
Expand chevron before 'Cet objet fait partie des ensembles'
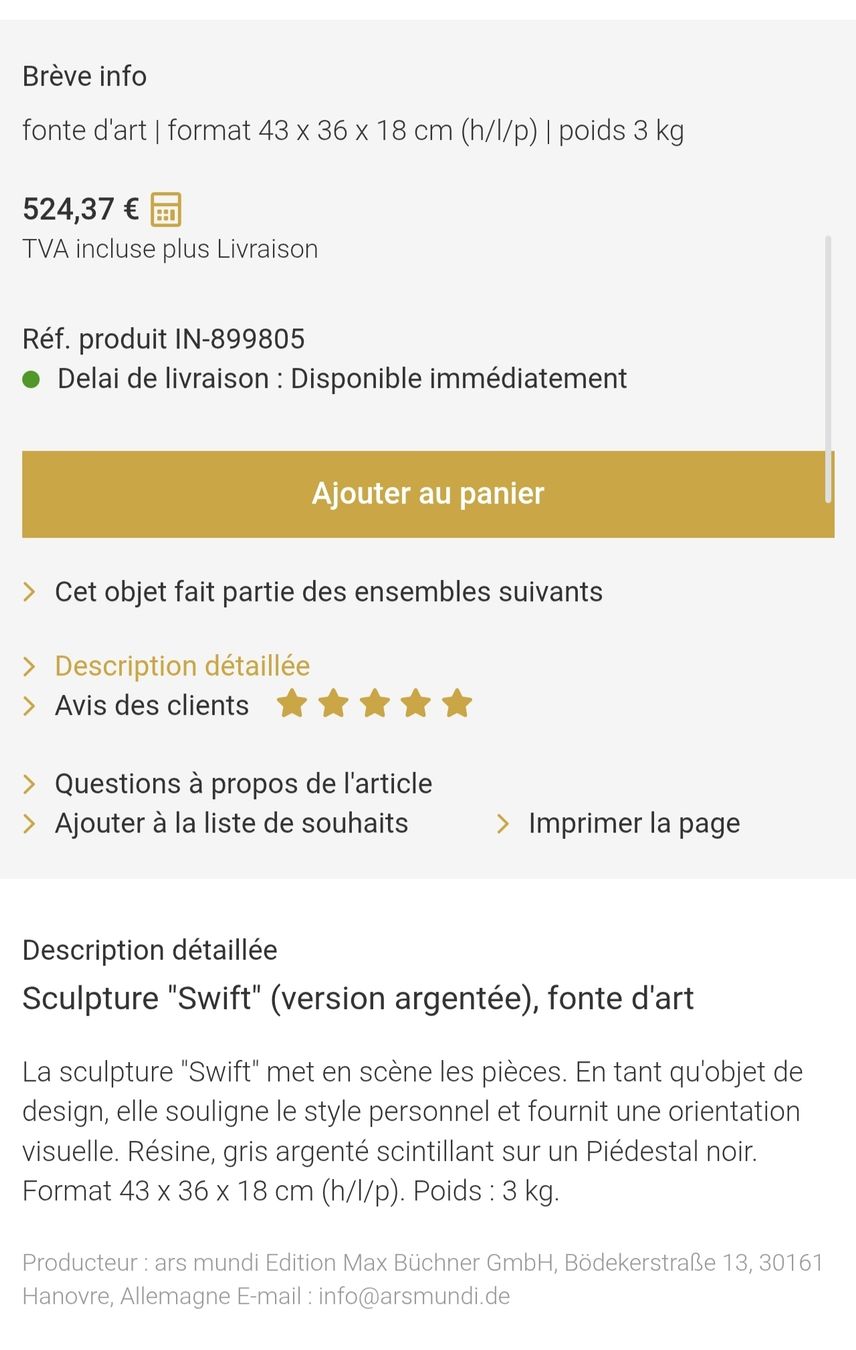point(30,592)
